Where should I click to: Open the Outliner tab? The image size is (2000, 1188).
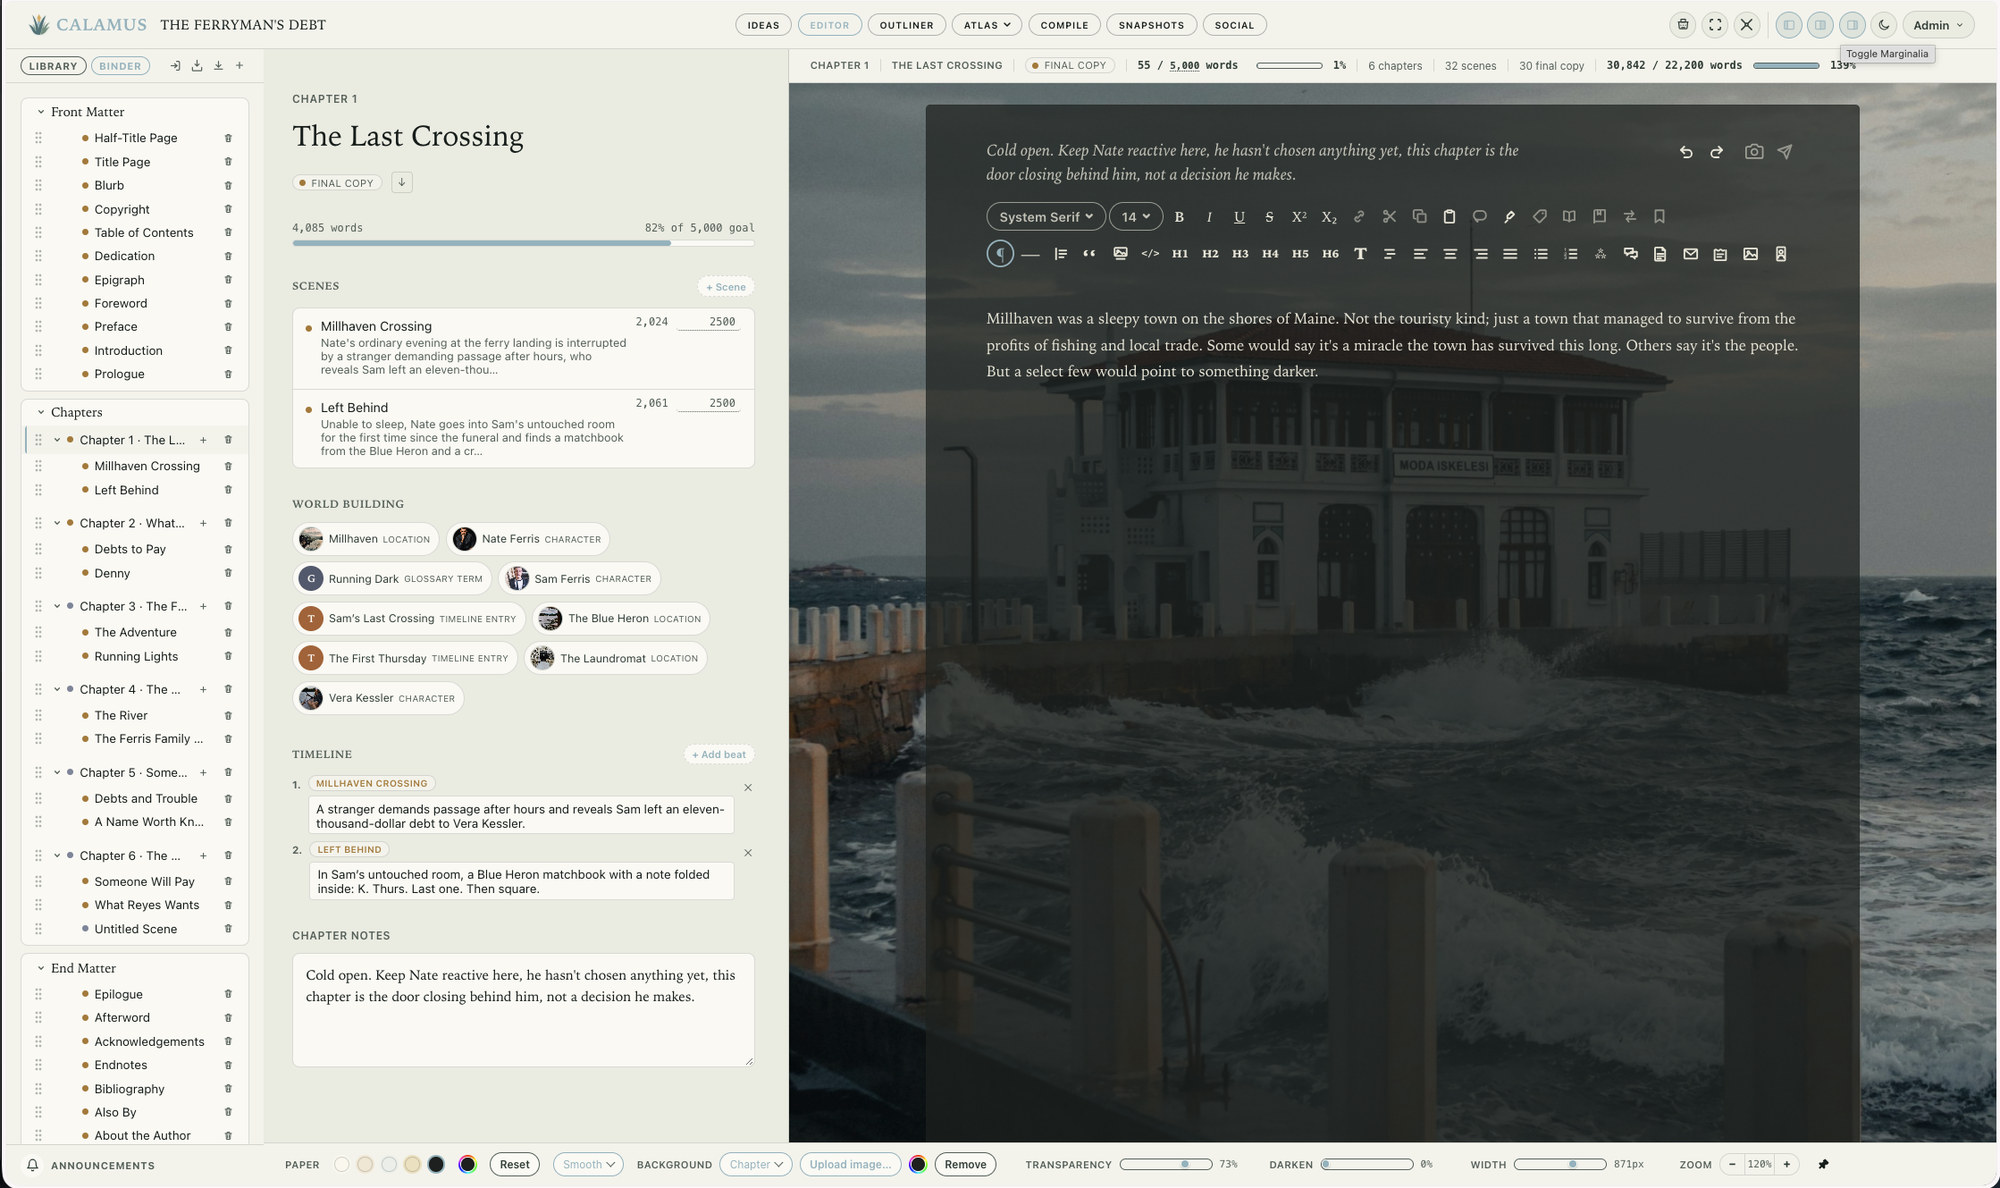point(906,25)
